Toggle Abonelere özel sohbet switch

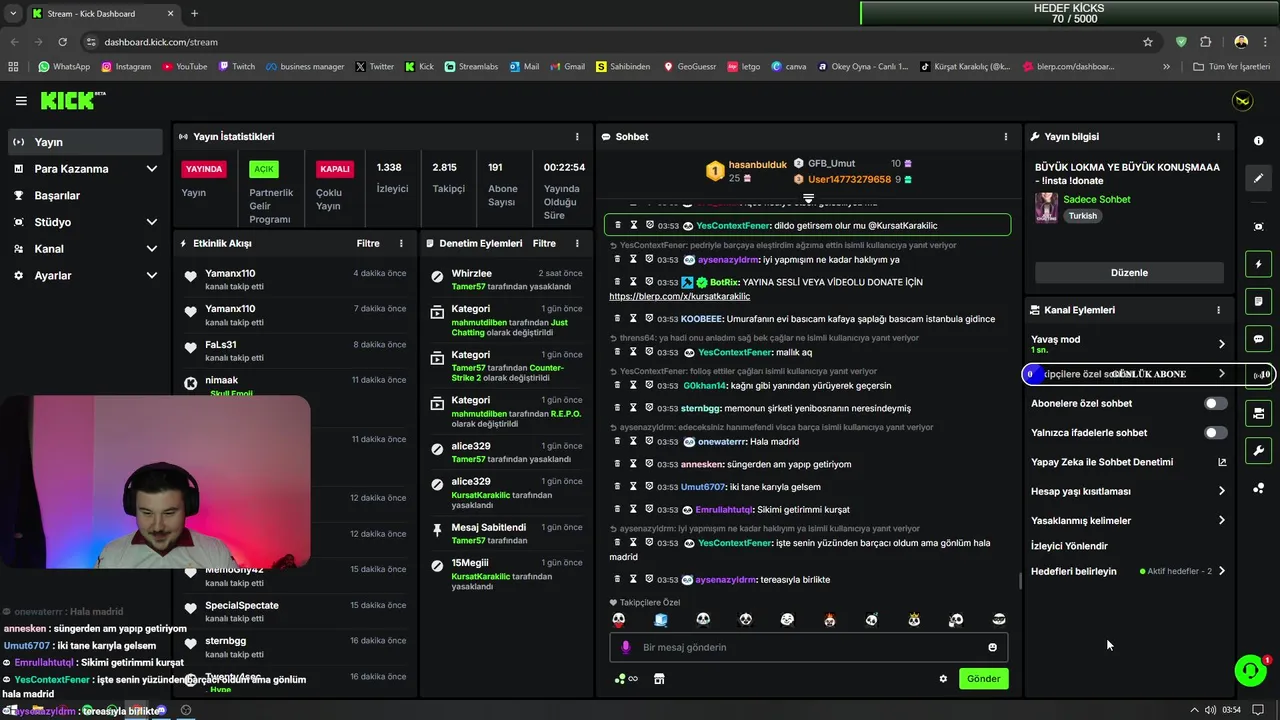coord(1215,403)
